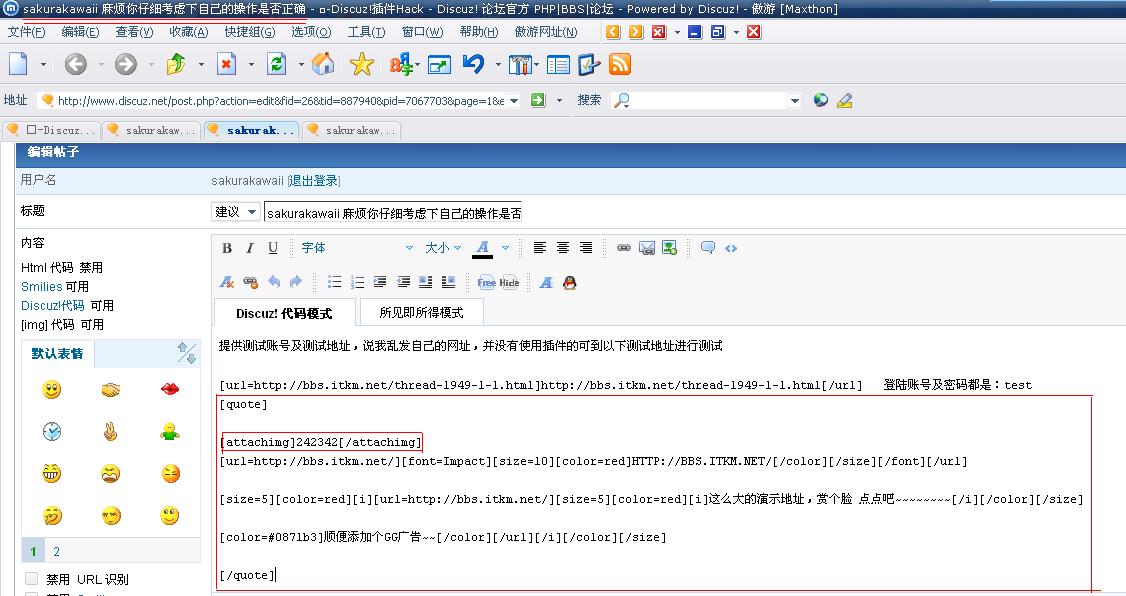
Task: Open the 大小 font size dropdown
Action: [443, 248]
